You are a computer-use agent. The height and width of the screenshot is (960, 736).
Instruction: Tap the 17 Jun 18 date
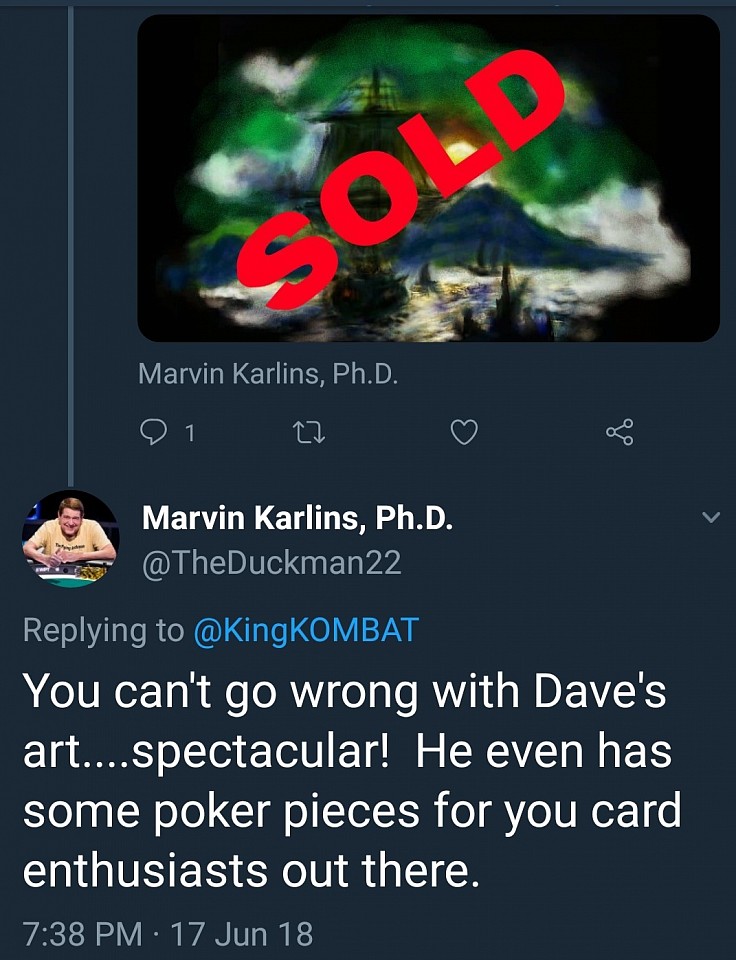click(x=242, y=934)
